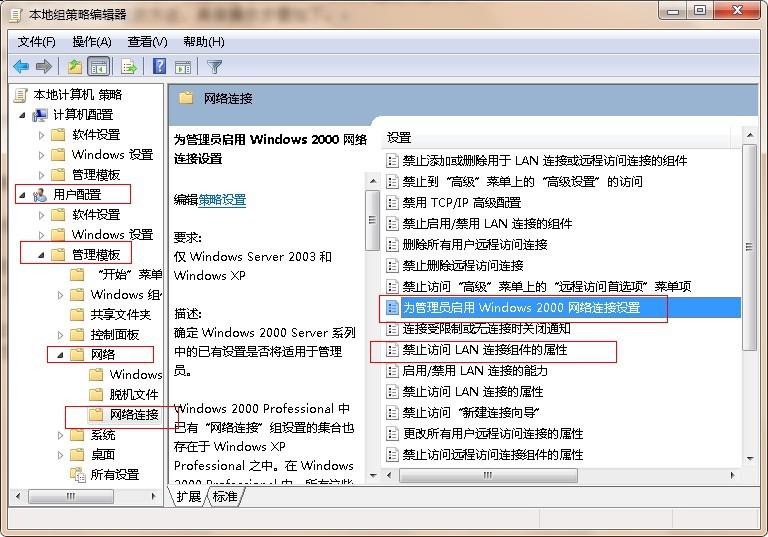Open the 查看(V) menu
Viewport: 768px width, 537px height.
pos(147,41)
